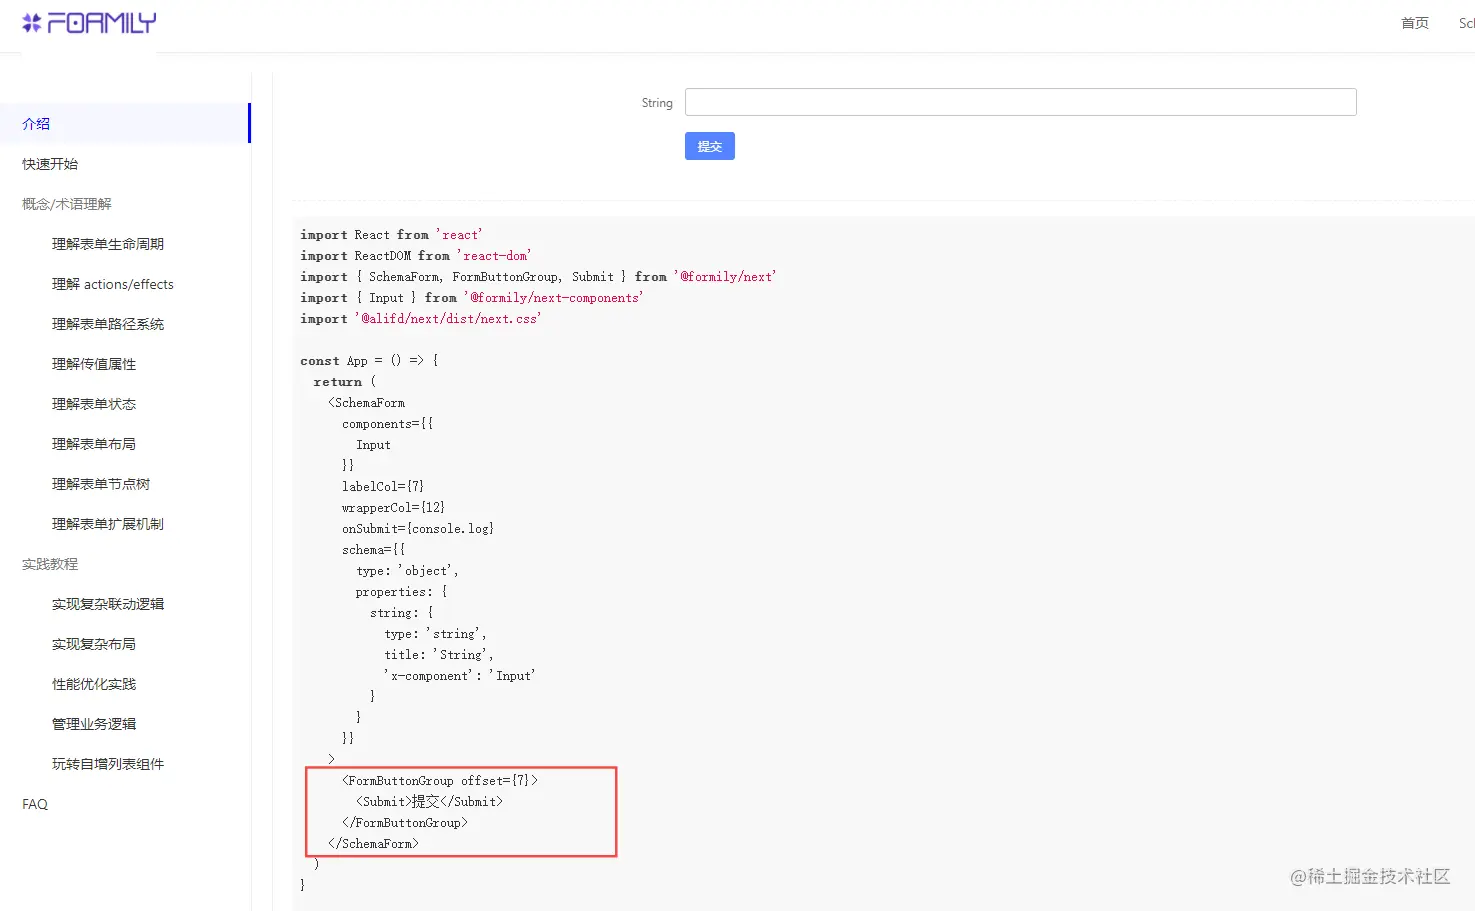Open 实现复杂联动逻辑 tutorial
Viewport: 1475px width, 911px height.
[108, 604]
